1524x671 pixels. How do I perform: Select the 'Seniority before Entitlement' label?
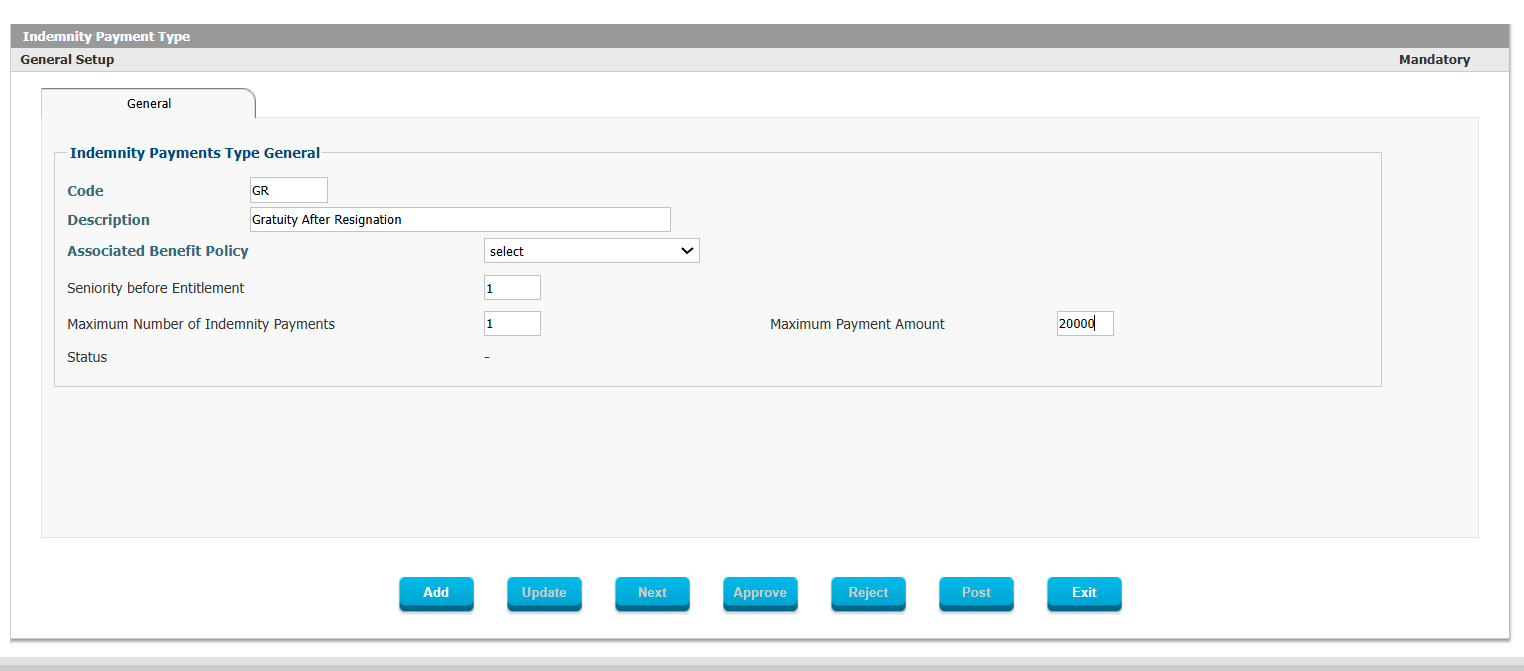point(155,288)
